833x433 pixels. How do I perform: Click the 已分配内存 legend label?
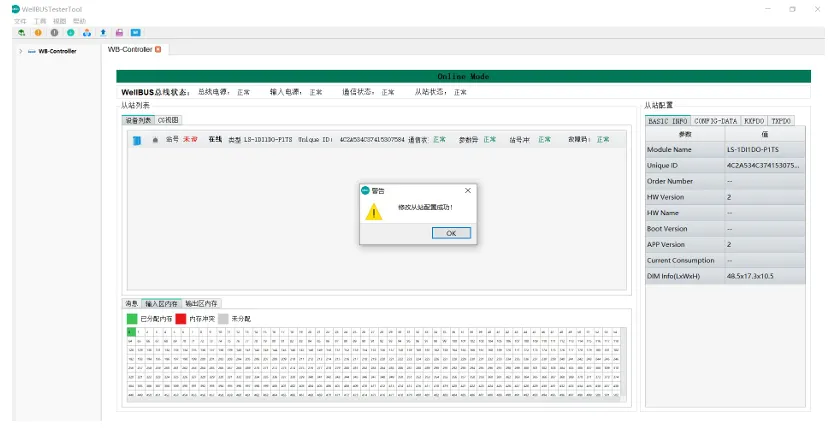click(156, 319)
